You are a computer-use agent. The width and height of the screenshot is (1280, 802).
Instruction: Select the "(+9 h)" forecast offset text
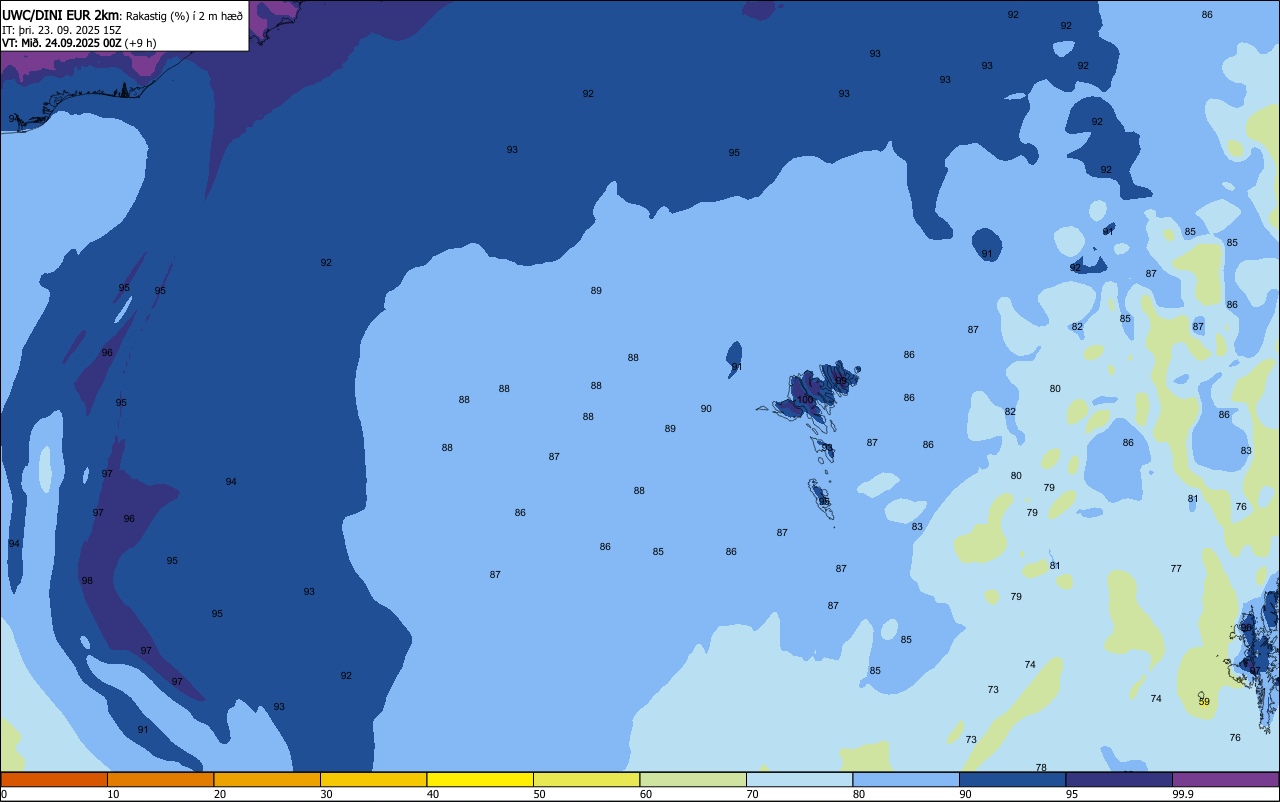[140, 43]
